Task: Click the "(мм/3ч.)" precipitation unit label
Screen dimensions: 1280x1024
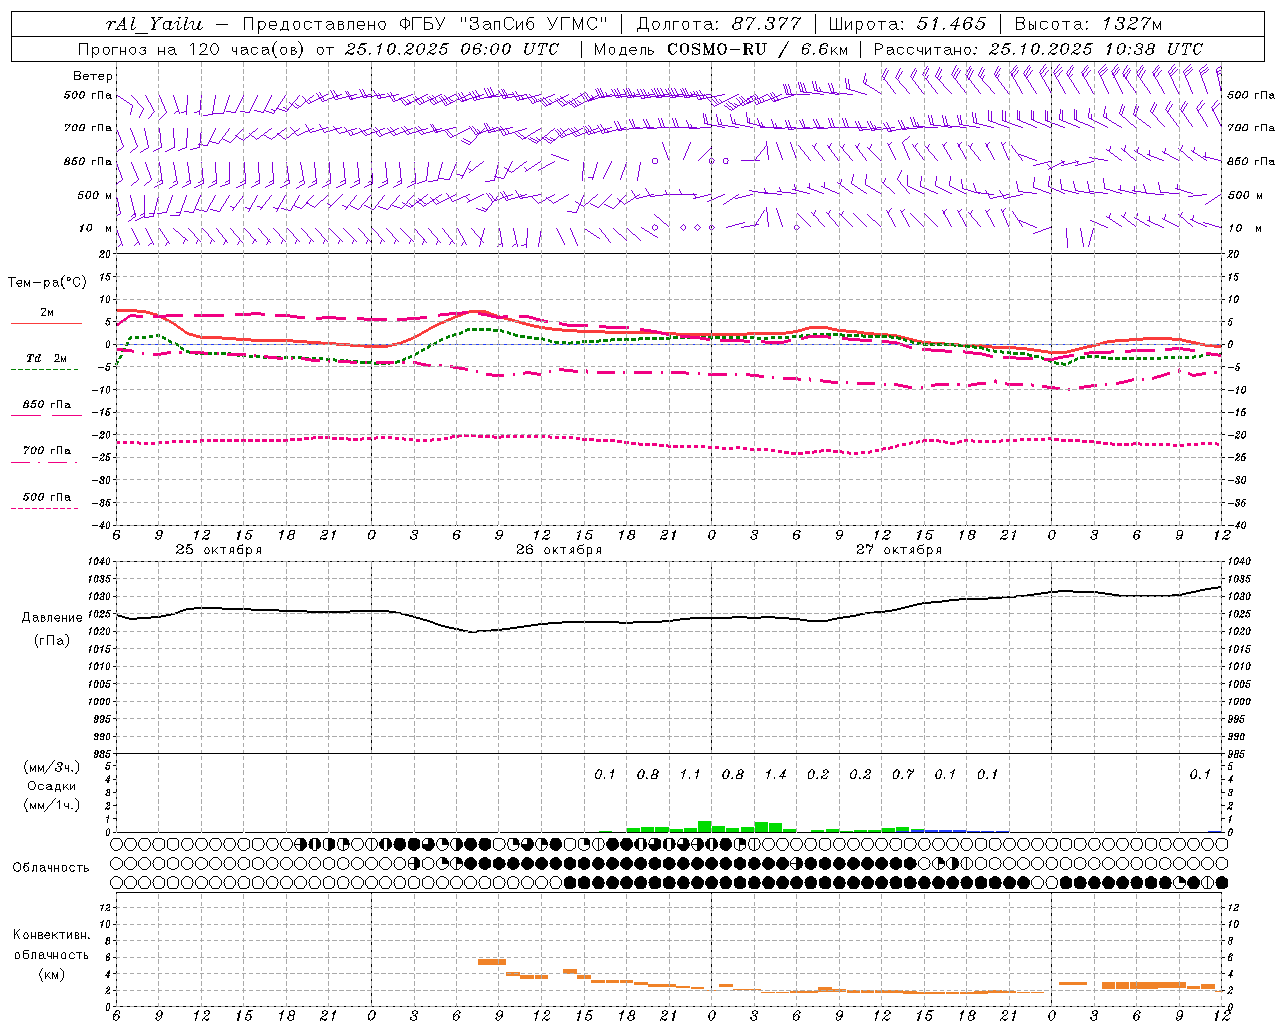Action: [52, 767]
